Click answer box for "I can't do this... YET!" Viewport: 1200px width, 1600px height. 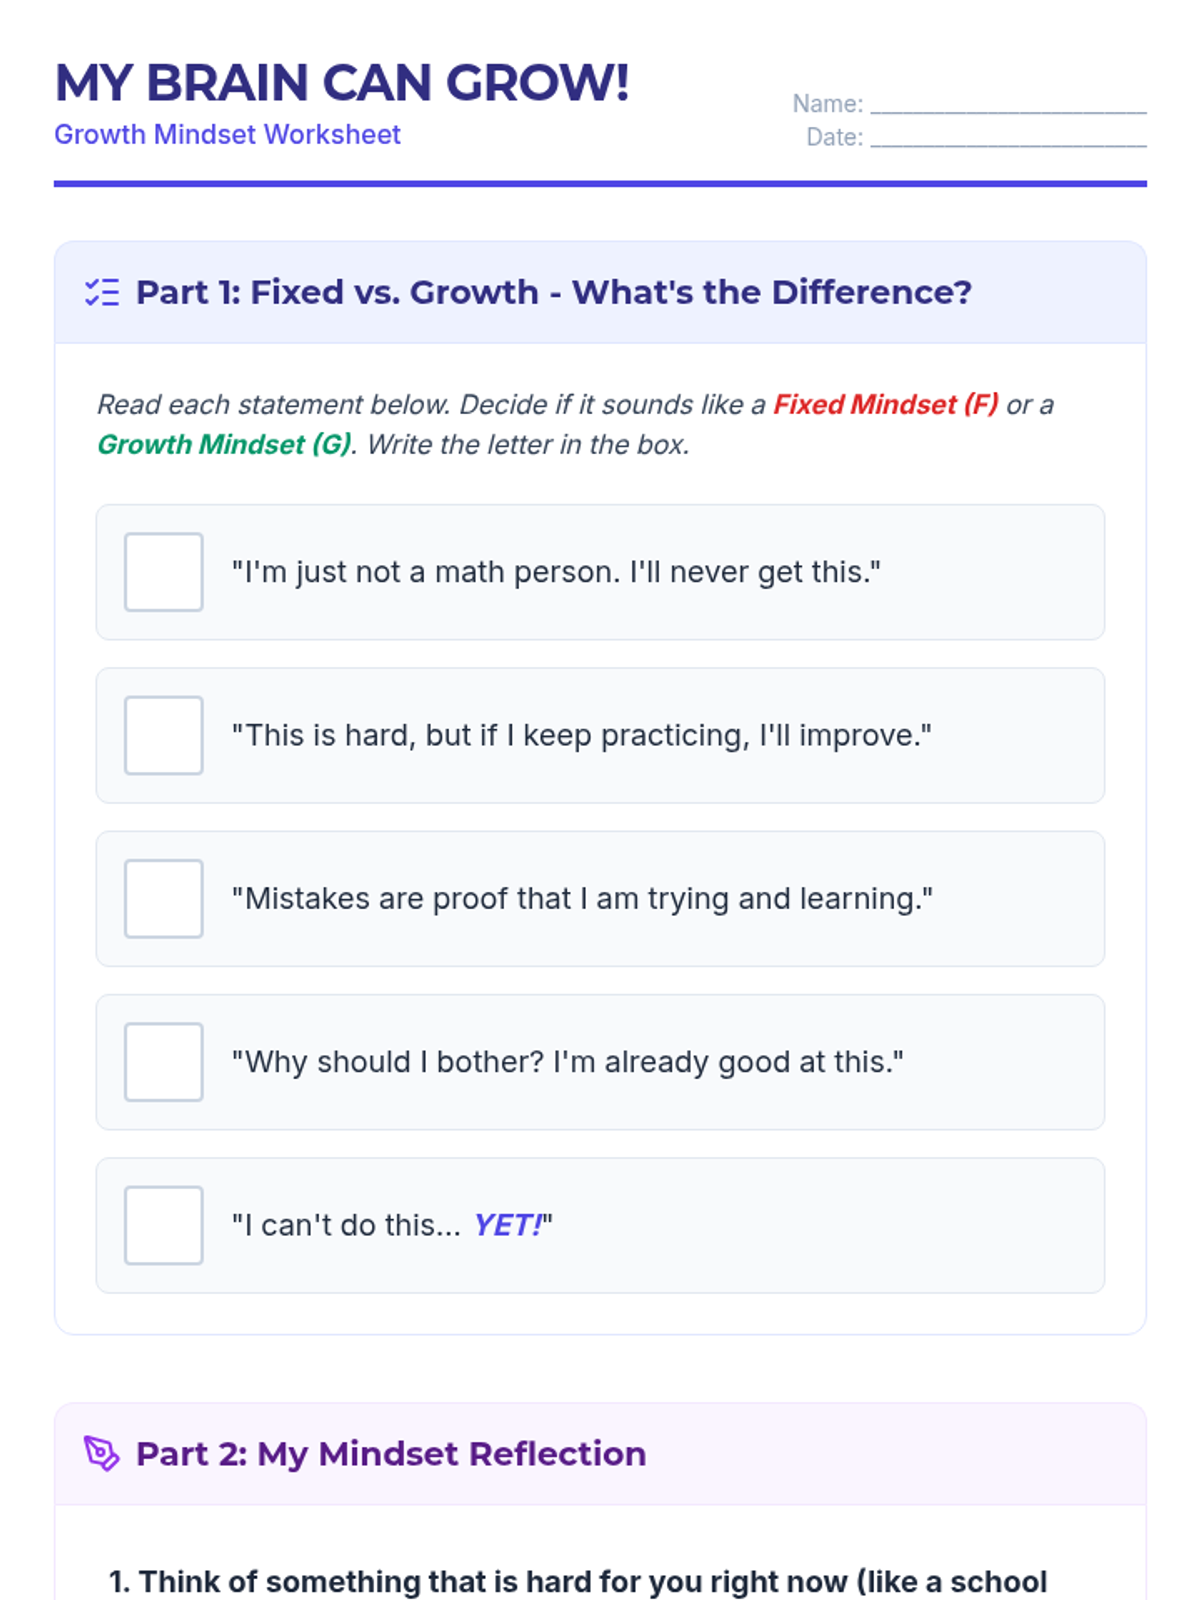coord(164,1225)
